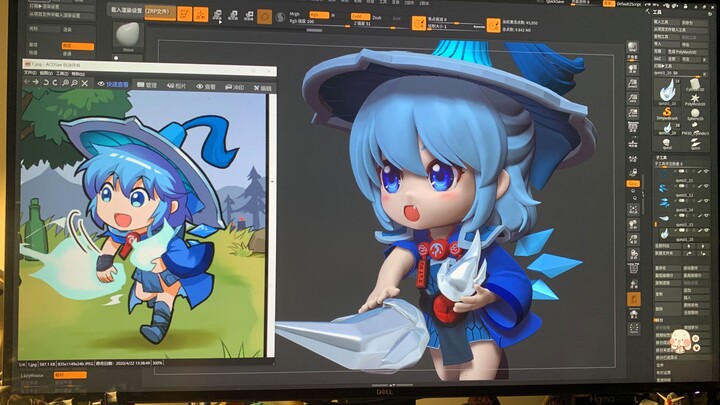Click 生成 PolyMesh3D button
This screenshot has height=405, width=720.
[x=687, y=52]
